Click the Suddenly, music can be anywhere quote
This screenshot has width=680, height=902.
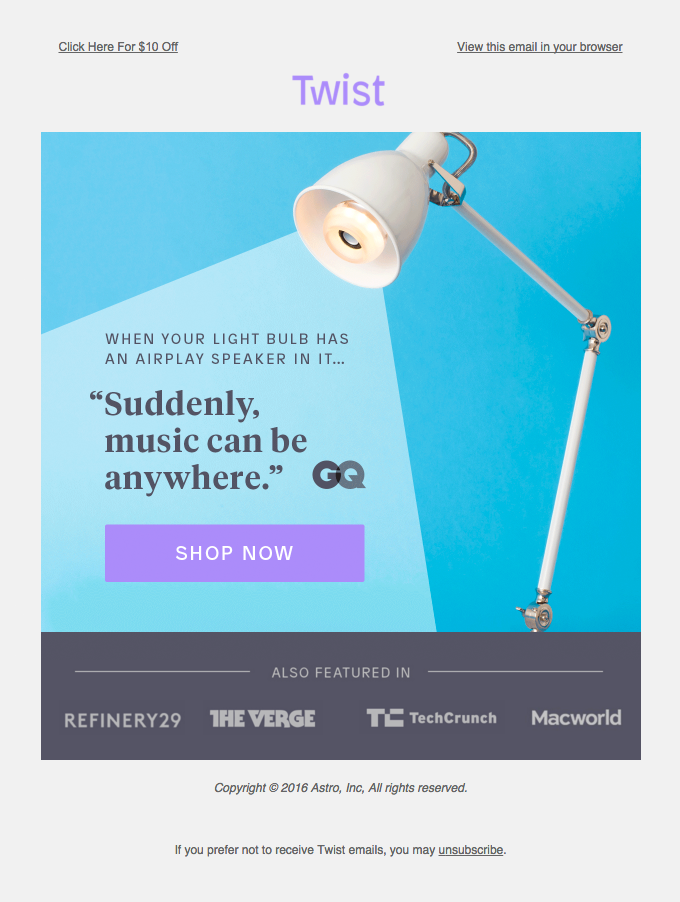pyautogui.click(x=198, y=441)
